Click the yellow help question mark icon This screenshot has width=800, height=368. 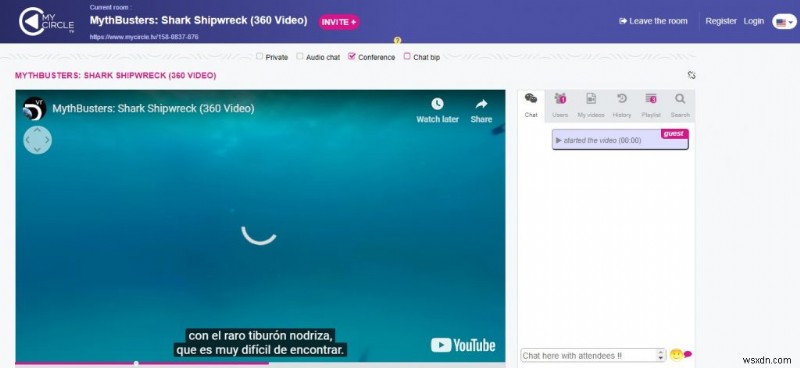coord(397,40)
